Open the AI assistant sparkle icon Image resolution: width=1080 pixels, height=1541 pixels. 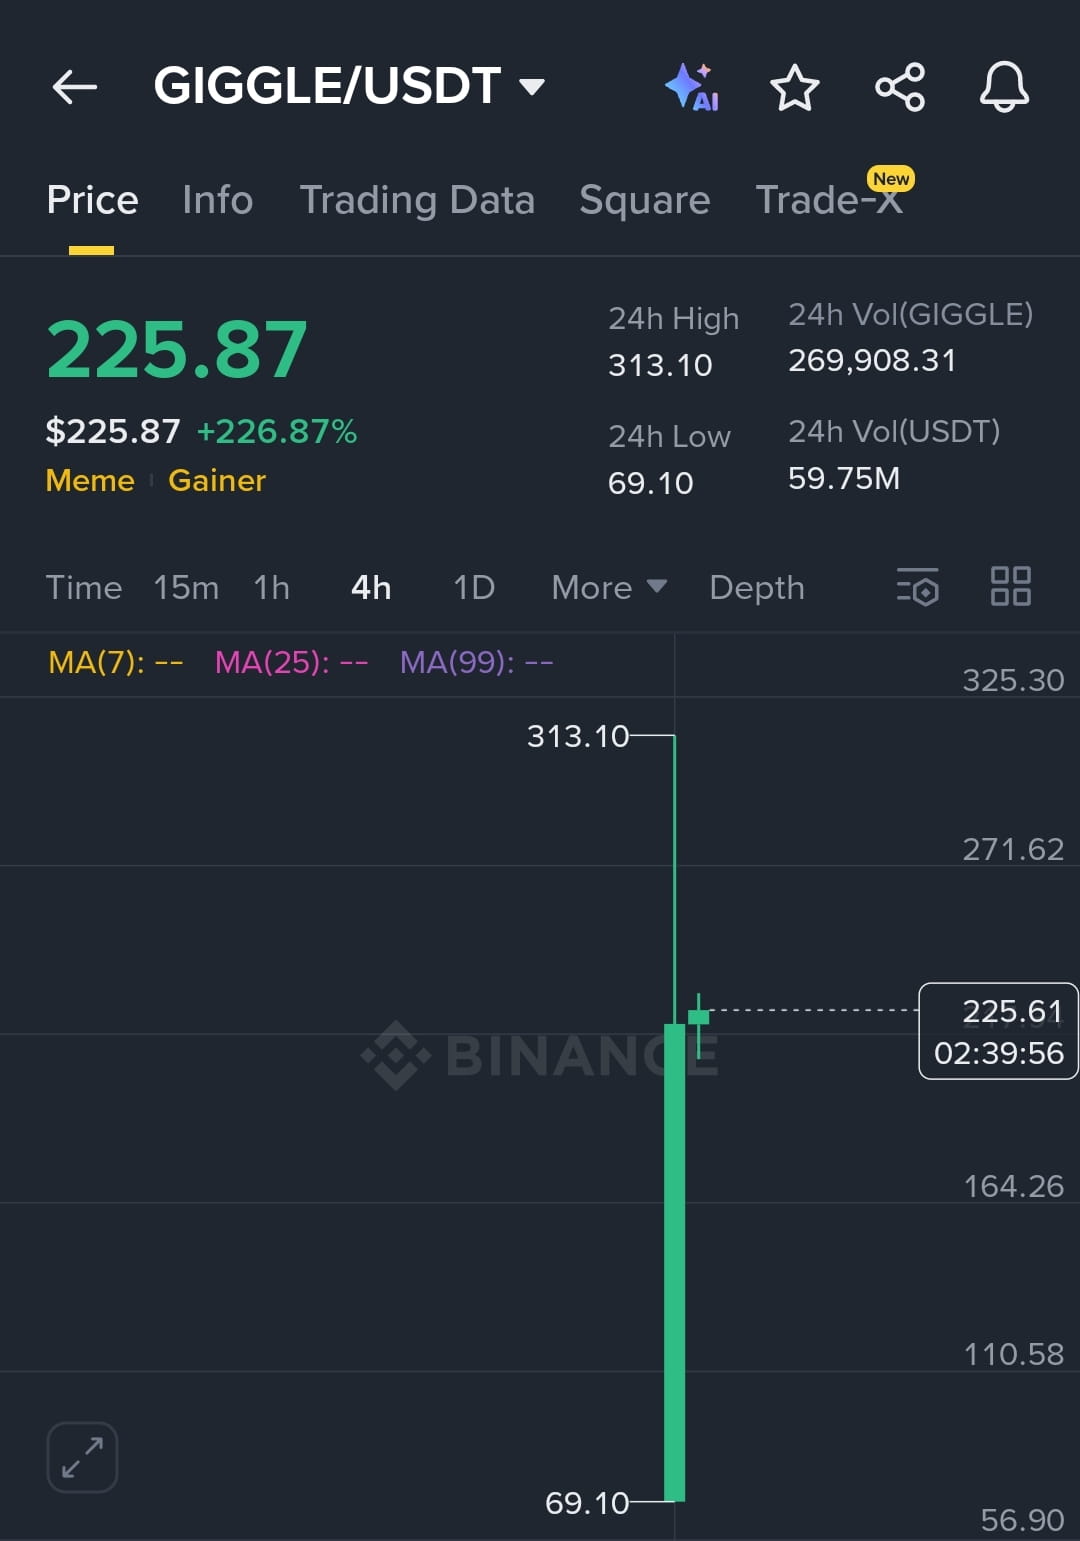pos(693,87)
